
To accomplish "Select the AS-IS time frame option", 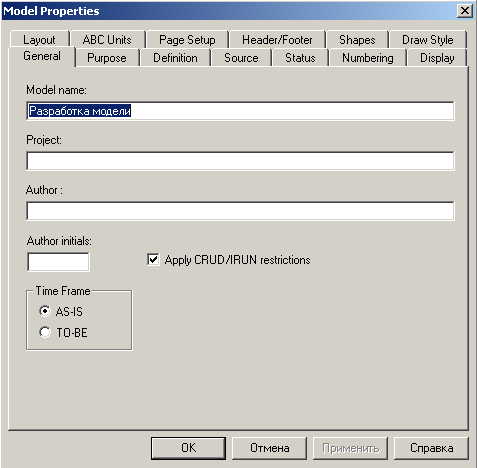I will pos(61,312).
